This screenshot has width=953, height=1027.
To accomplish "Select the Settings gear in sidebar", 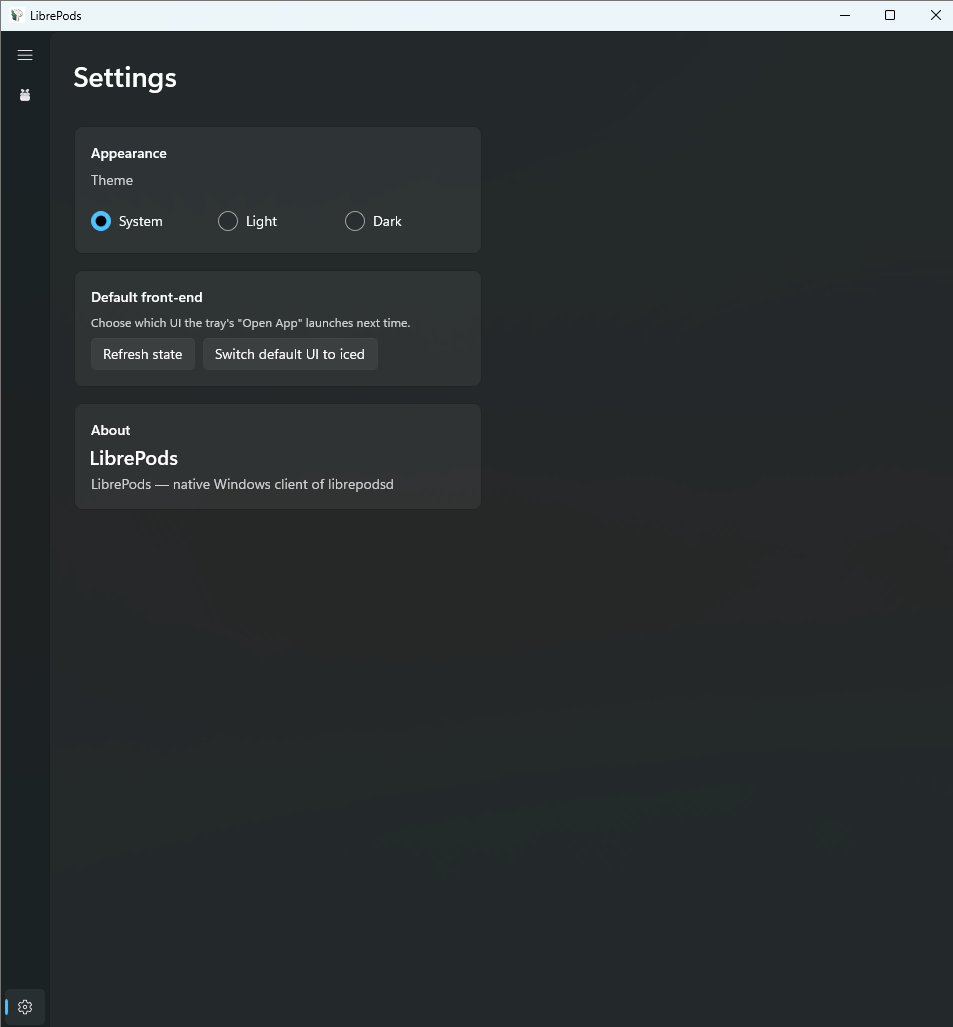I will [x=25, y=1007].
